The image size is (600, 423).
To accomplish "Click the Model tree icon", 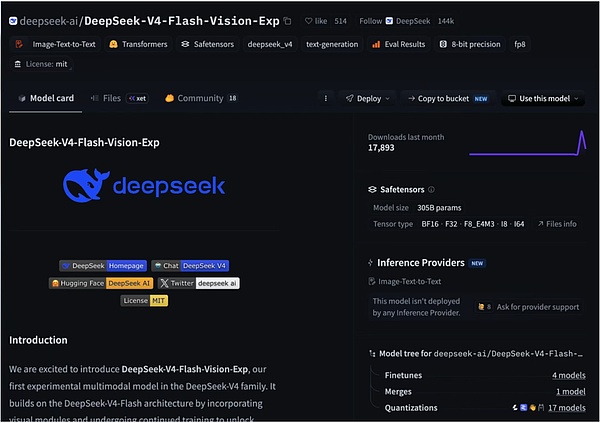I will (x=372, y=353).
